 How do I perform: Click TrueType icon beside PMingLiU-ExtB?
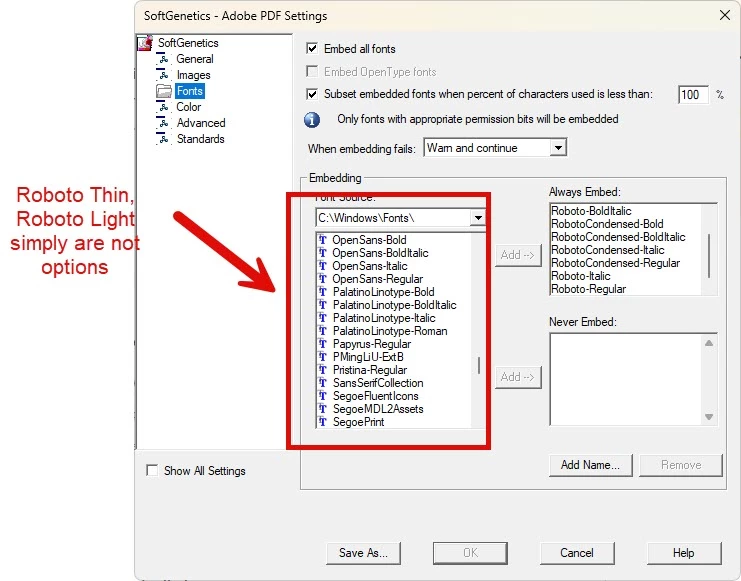click(323, 357)
